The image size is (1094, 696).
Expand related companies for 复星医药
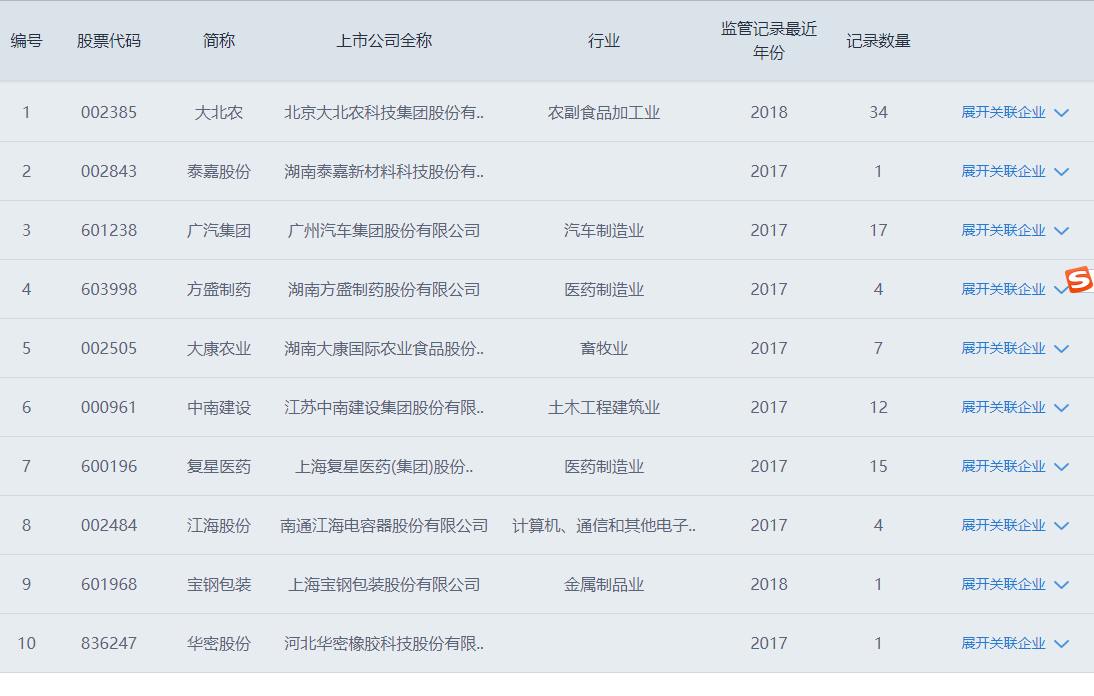pos(1014,467)
